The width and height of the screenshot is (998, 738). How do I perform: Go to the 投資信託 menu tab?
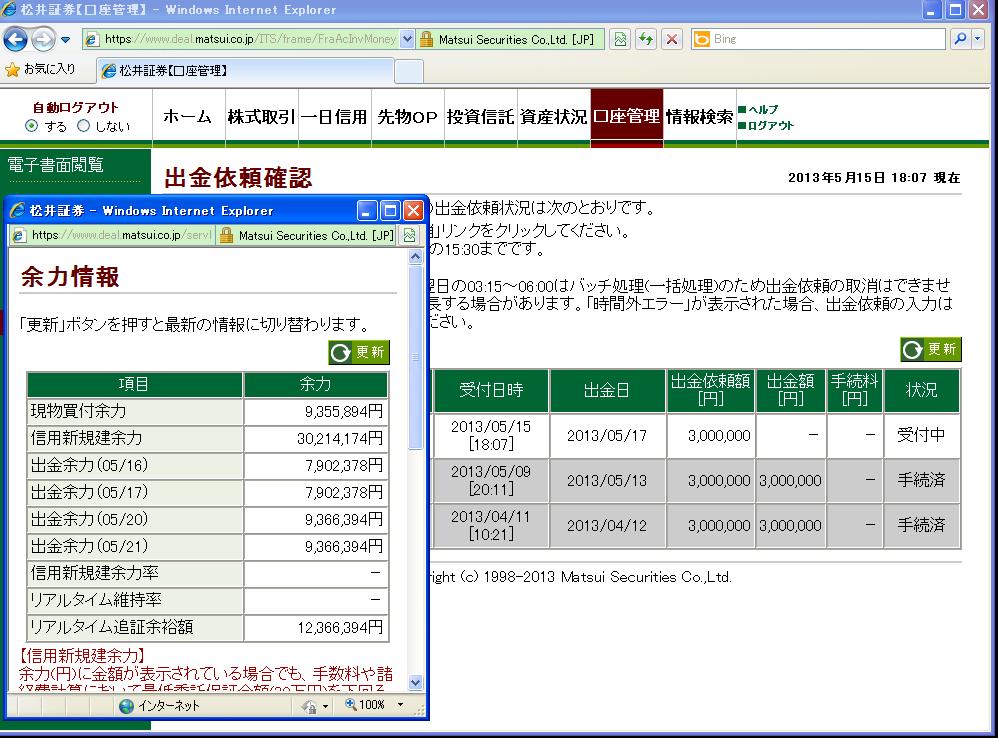(480, 117)
